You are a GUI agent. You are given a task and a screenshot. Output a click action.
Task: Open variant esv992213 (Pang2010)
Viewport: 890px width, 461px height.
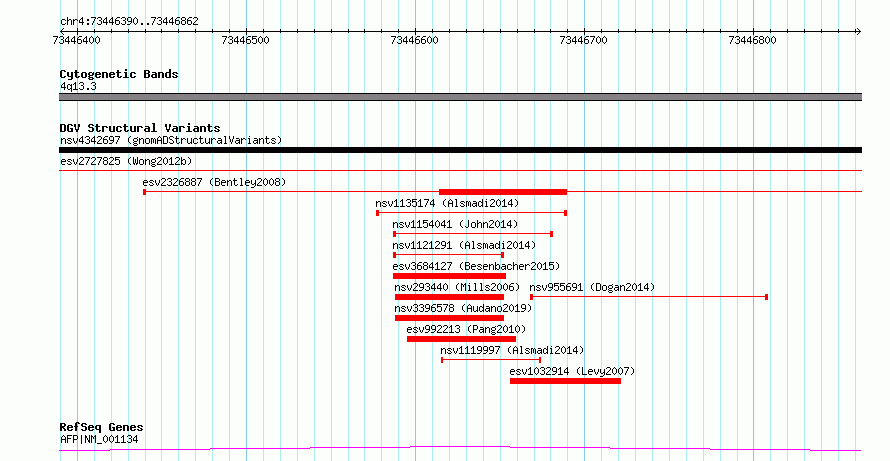click(466, 329)
